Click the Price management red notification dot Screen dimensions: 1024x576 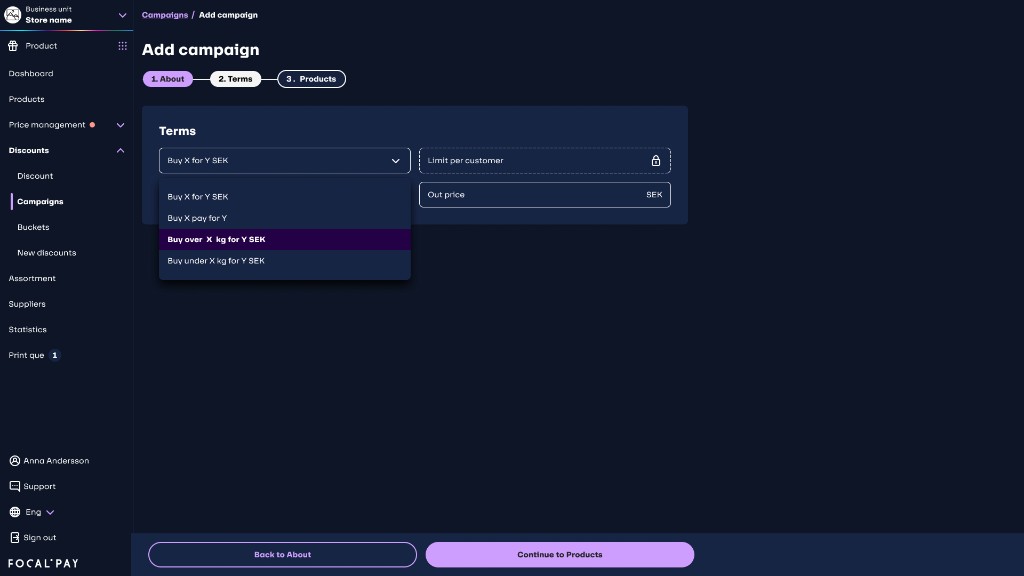pos(92,125)
